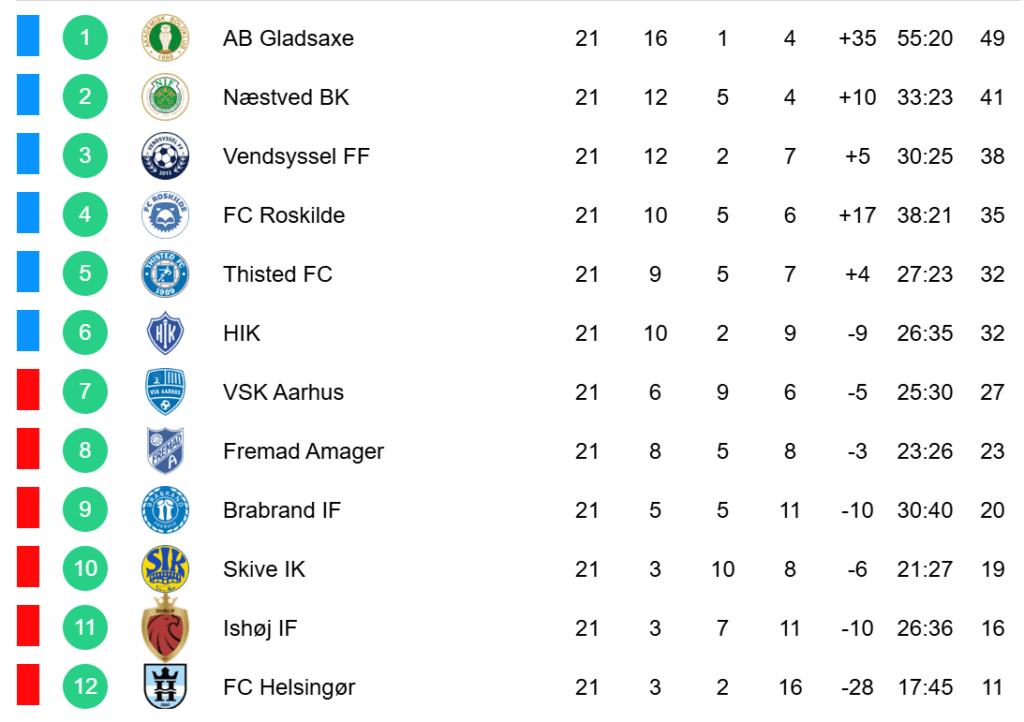Click the green position 12 badge
1024x722 pixels.
coord(85,687)
